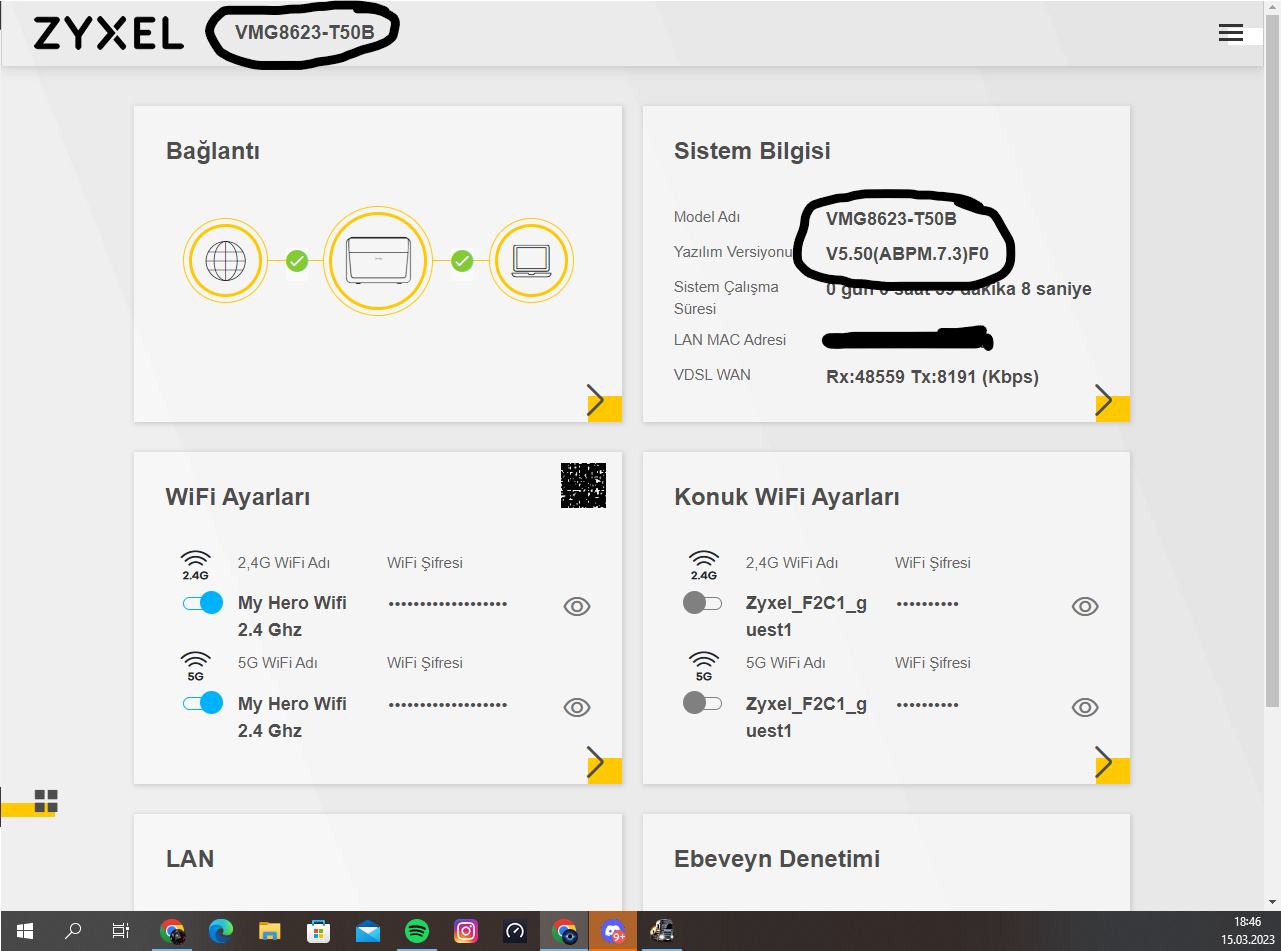
Task: Open the truck game icon on taskbar
Action: pyautogui.click(x=662, y=931)
